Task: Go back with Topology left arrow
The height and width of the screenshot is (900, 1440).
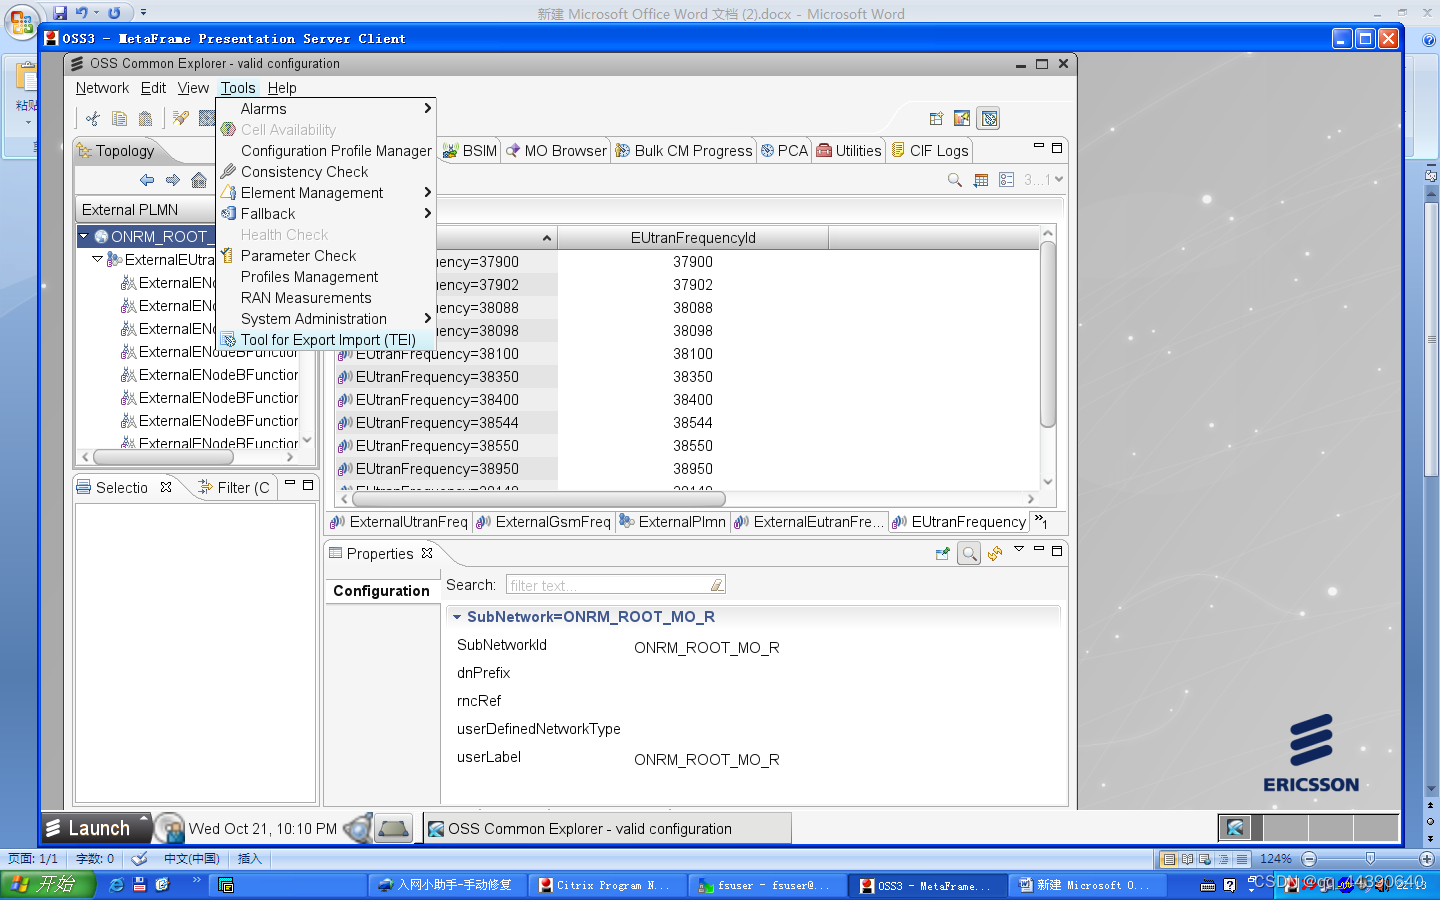Action: pyautogui.click(x=147, y=180)
